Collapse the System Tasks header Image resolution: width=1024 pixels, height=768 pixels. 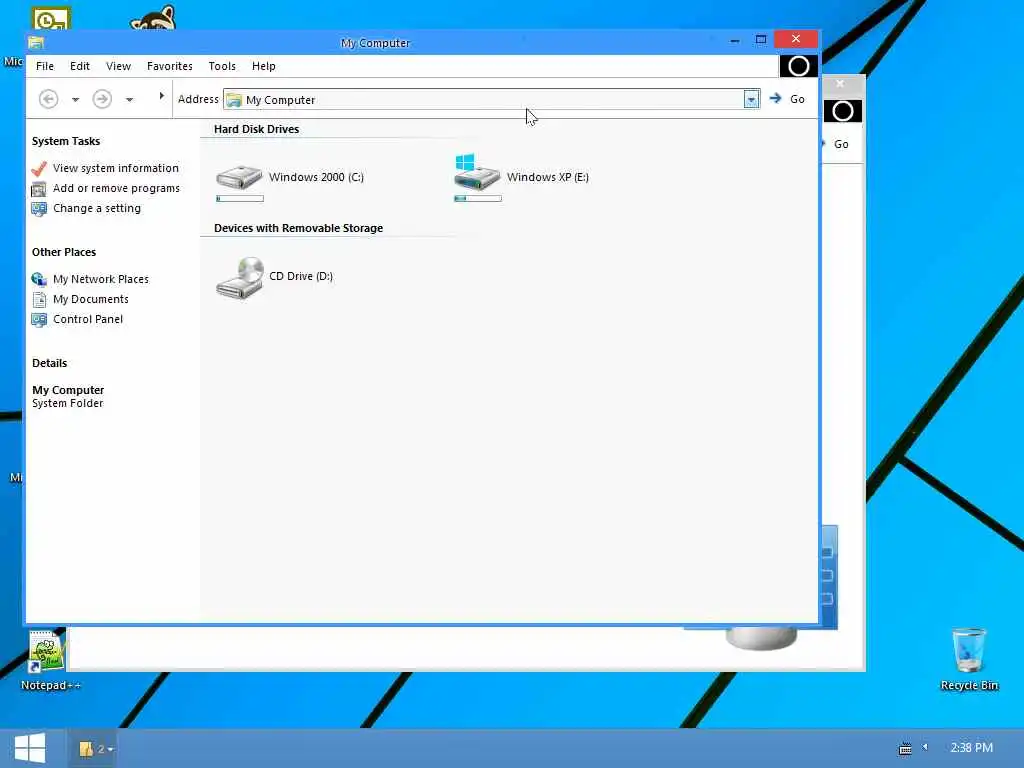point(66,141)
